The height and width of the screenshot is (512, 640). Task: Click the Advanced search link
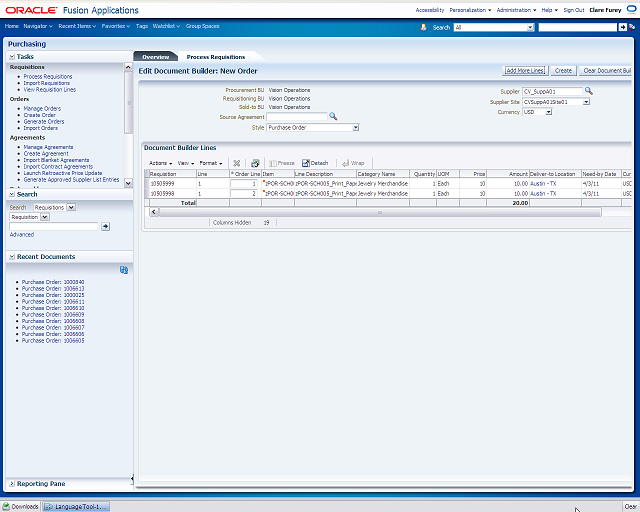(x=22, y=234)
